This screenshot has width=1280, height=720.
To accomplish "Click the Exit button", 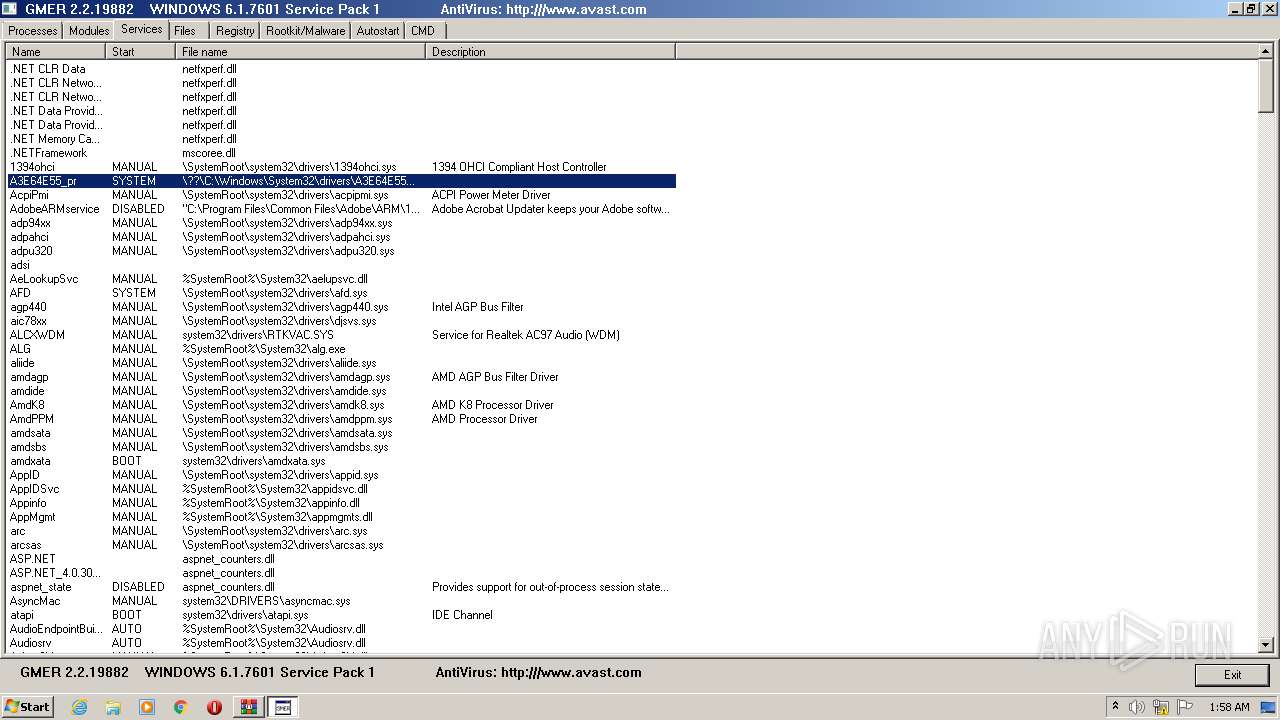I will 1232,675.
